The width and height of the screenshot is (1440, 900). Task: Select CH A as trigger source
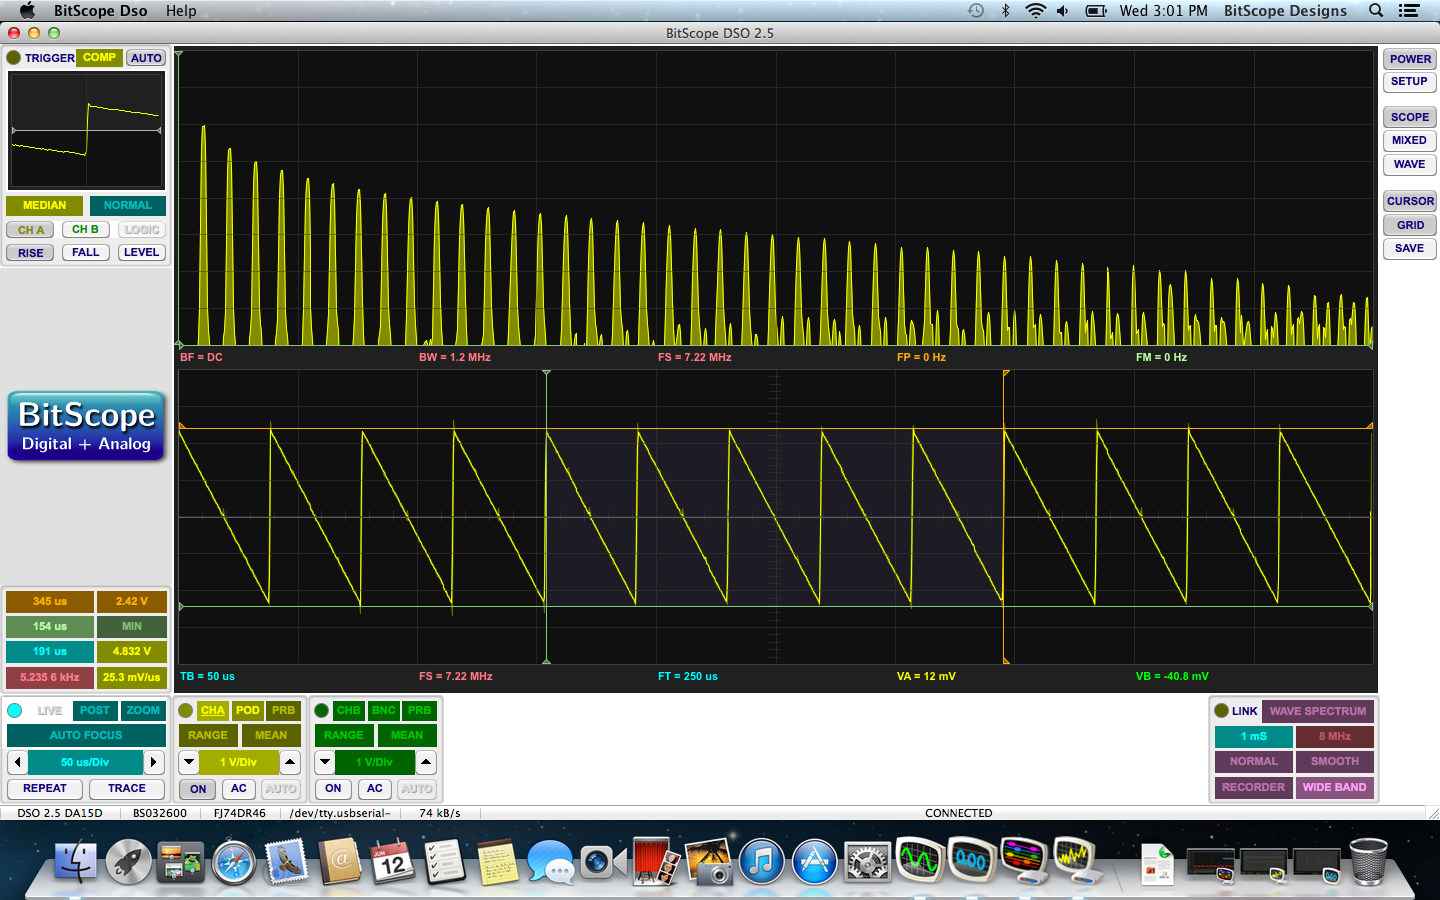pyautogui.click(x=31, y=230)
